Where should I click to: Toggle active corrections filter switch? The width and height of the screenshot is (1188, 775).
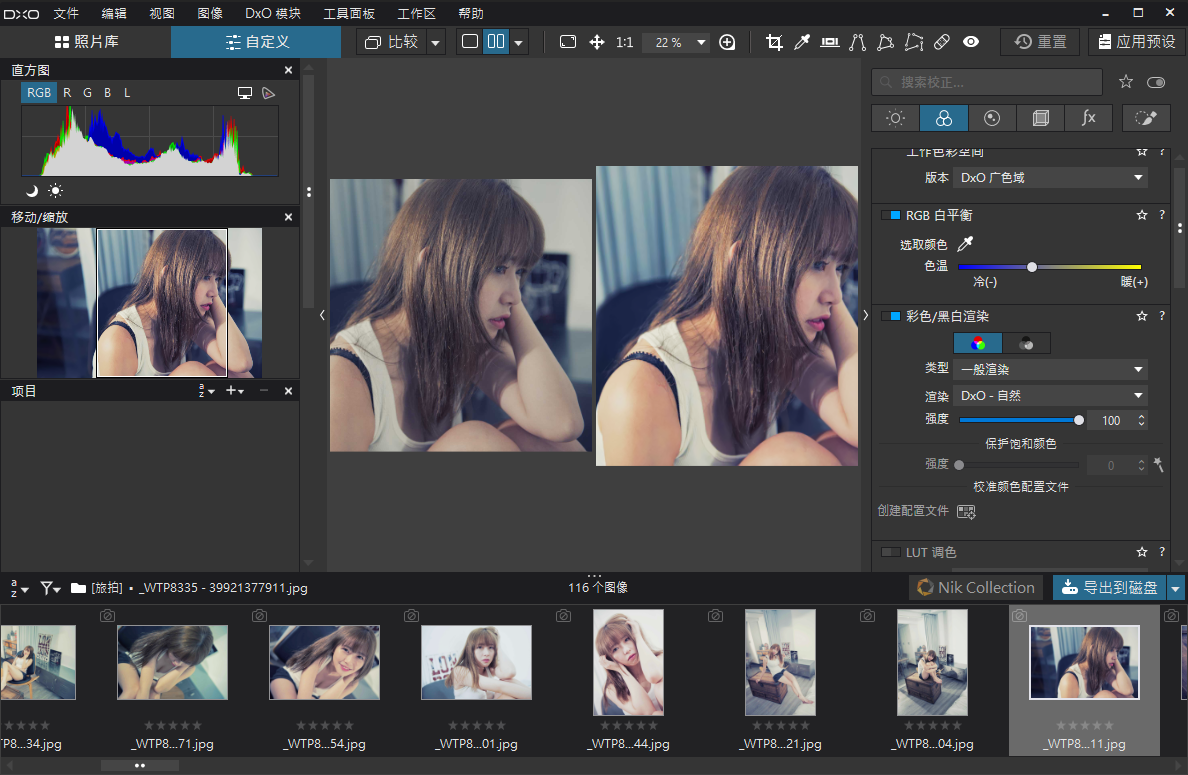tap(1156, 82)
